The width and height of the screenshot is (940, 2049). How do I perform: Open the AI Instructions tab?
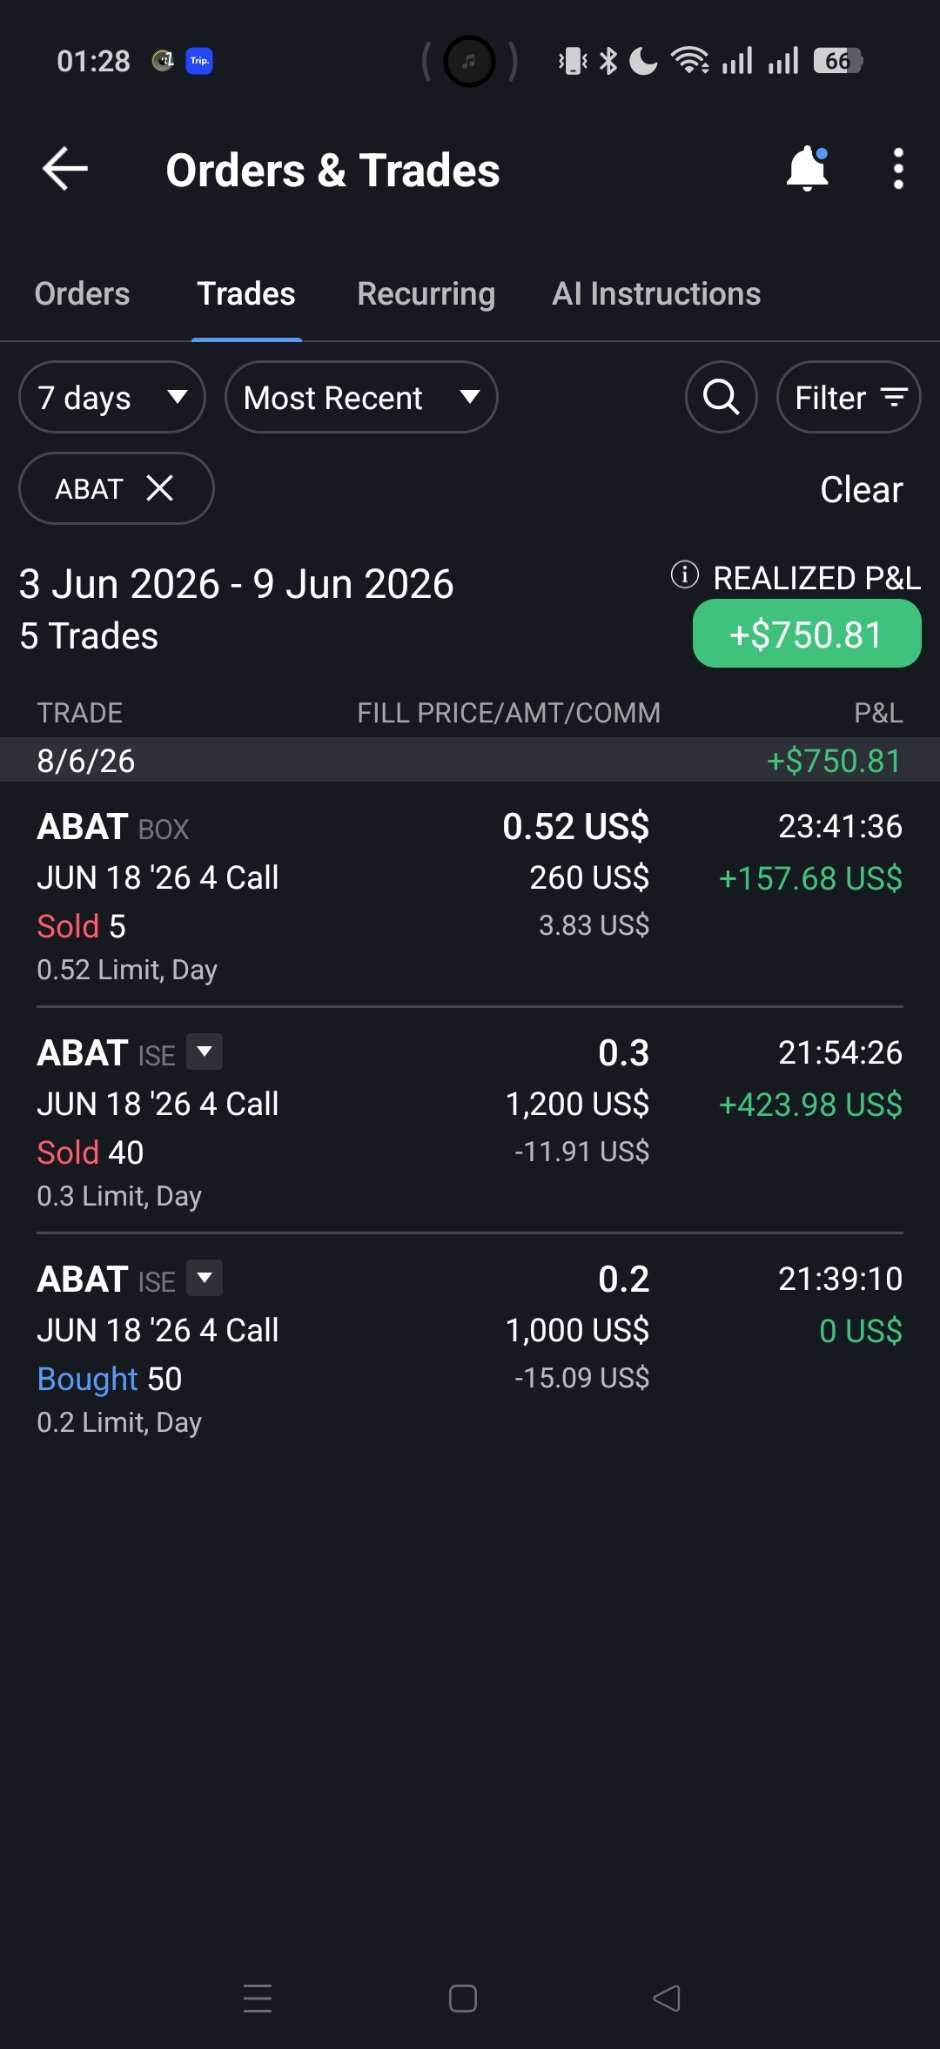tap(656, 293)
